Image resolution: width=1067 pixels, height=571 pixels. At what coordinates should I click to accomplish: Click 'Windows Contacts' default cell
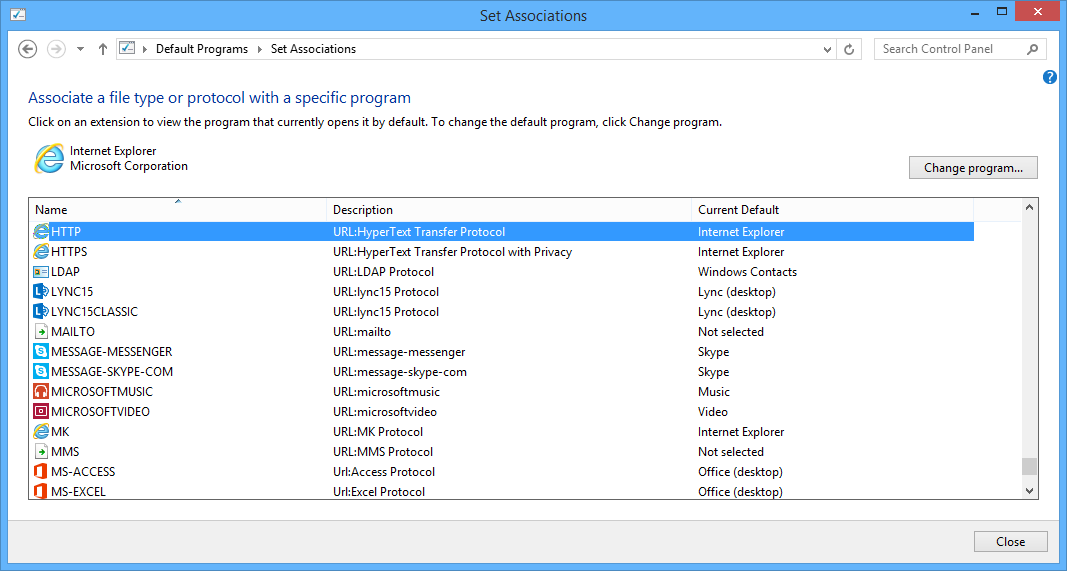coord(747,272)
